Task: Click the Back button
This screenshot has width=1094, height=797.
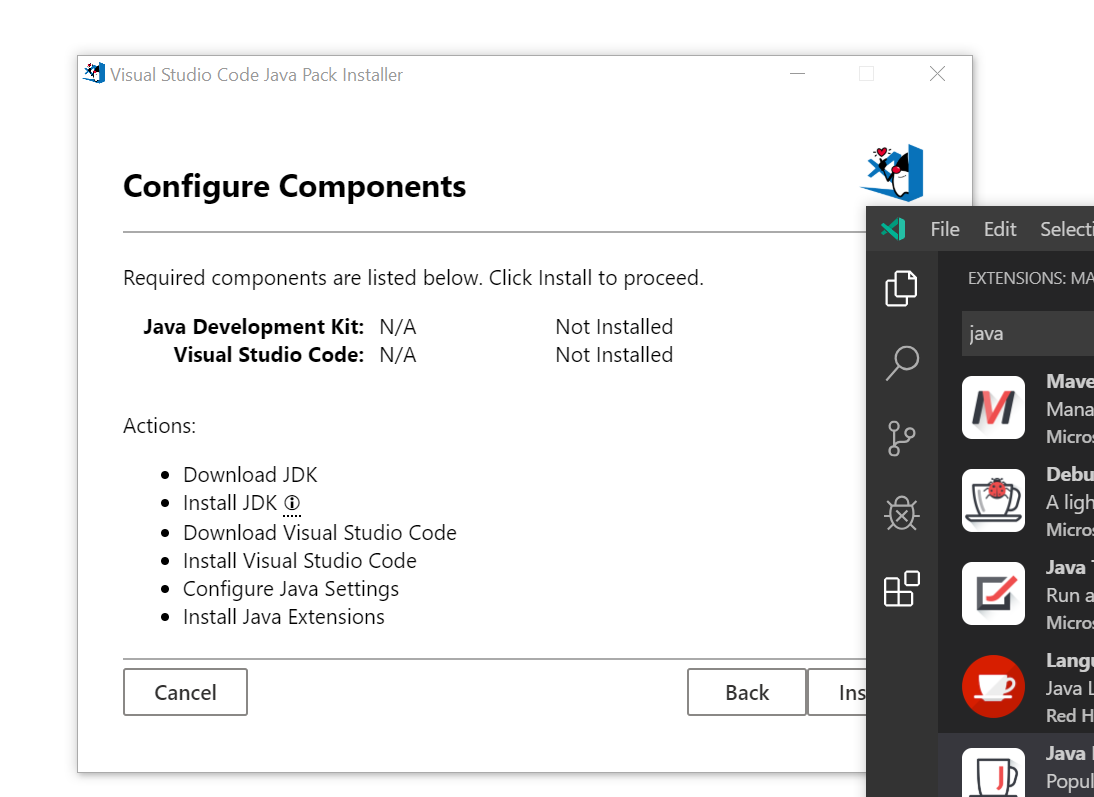Action: point(747,692)
